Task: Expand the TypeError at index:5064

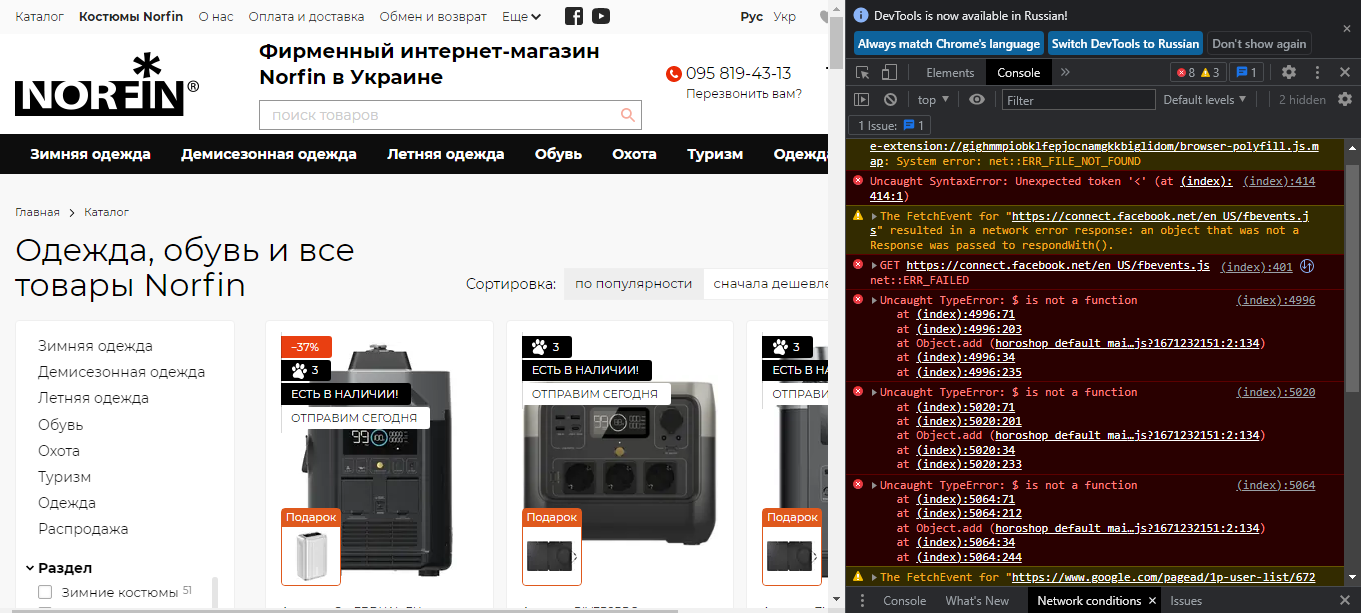Action: [875, 485]
